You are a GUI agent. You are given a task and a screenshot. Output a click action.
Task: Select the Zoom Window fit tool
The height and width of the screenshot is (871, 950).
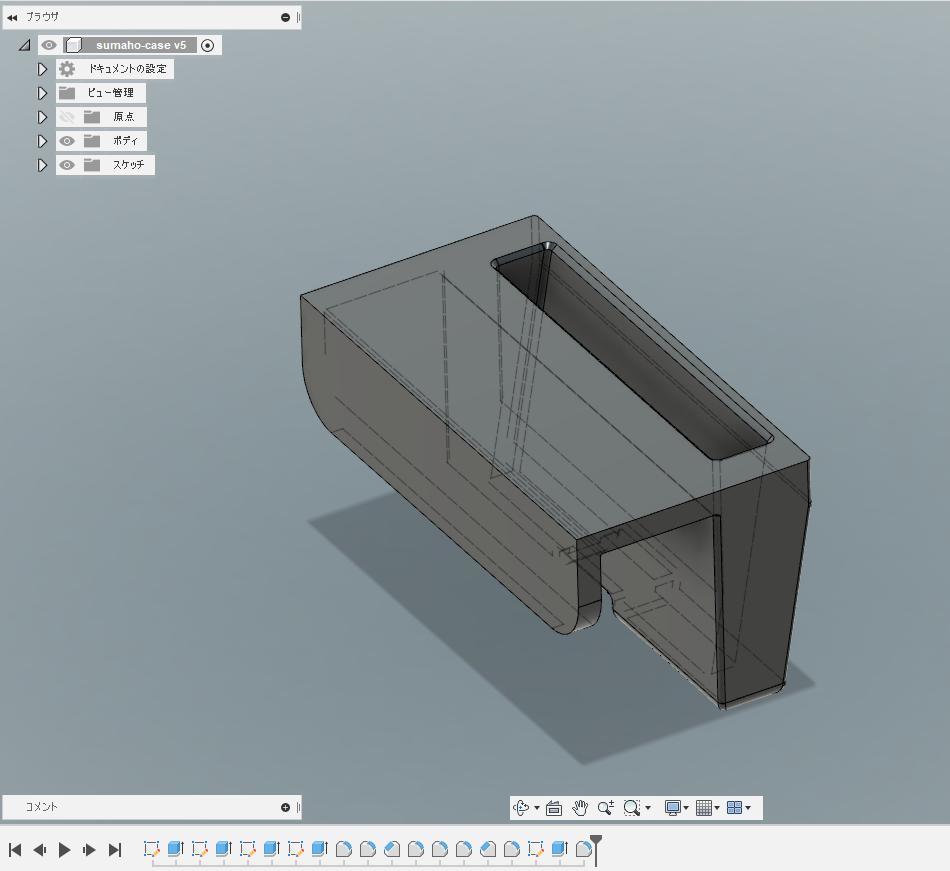(632, 807)
